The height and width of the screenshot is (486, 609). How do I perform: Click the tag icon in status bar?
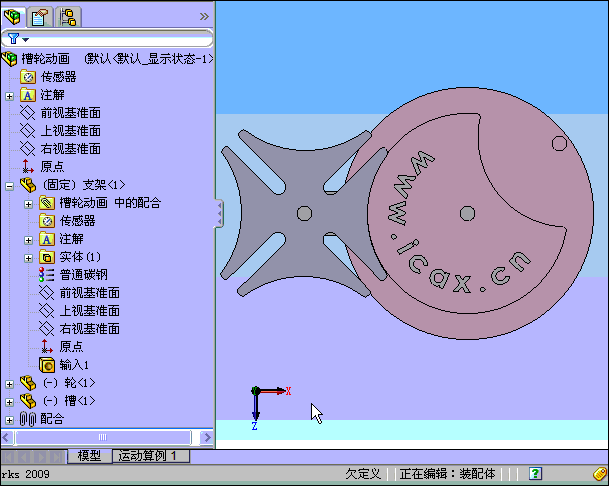pyautogui.click(x=600, y=474)
